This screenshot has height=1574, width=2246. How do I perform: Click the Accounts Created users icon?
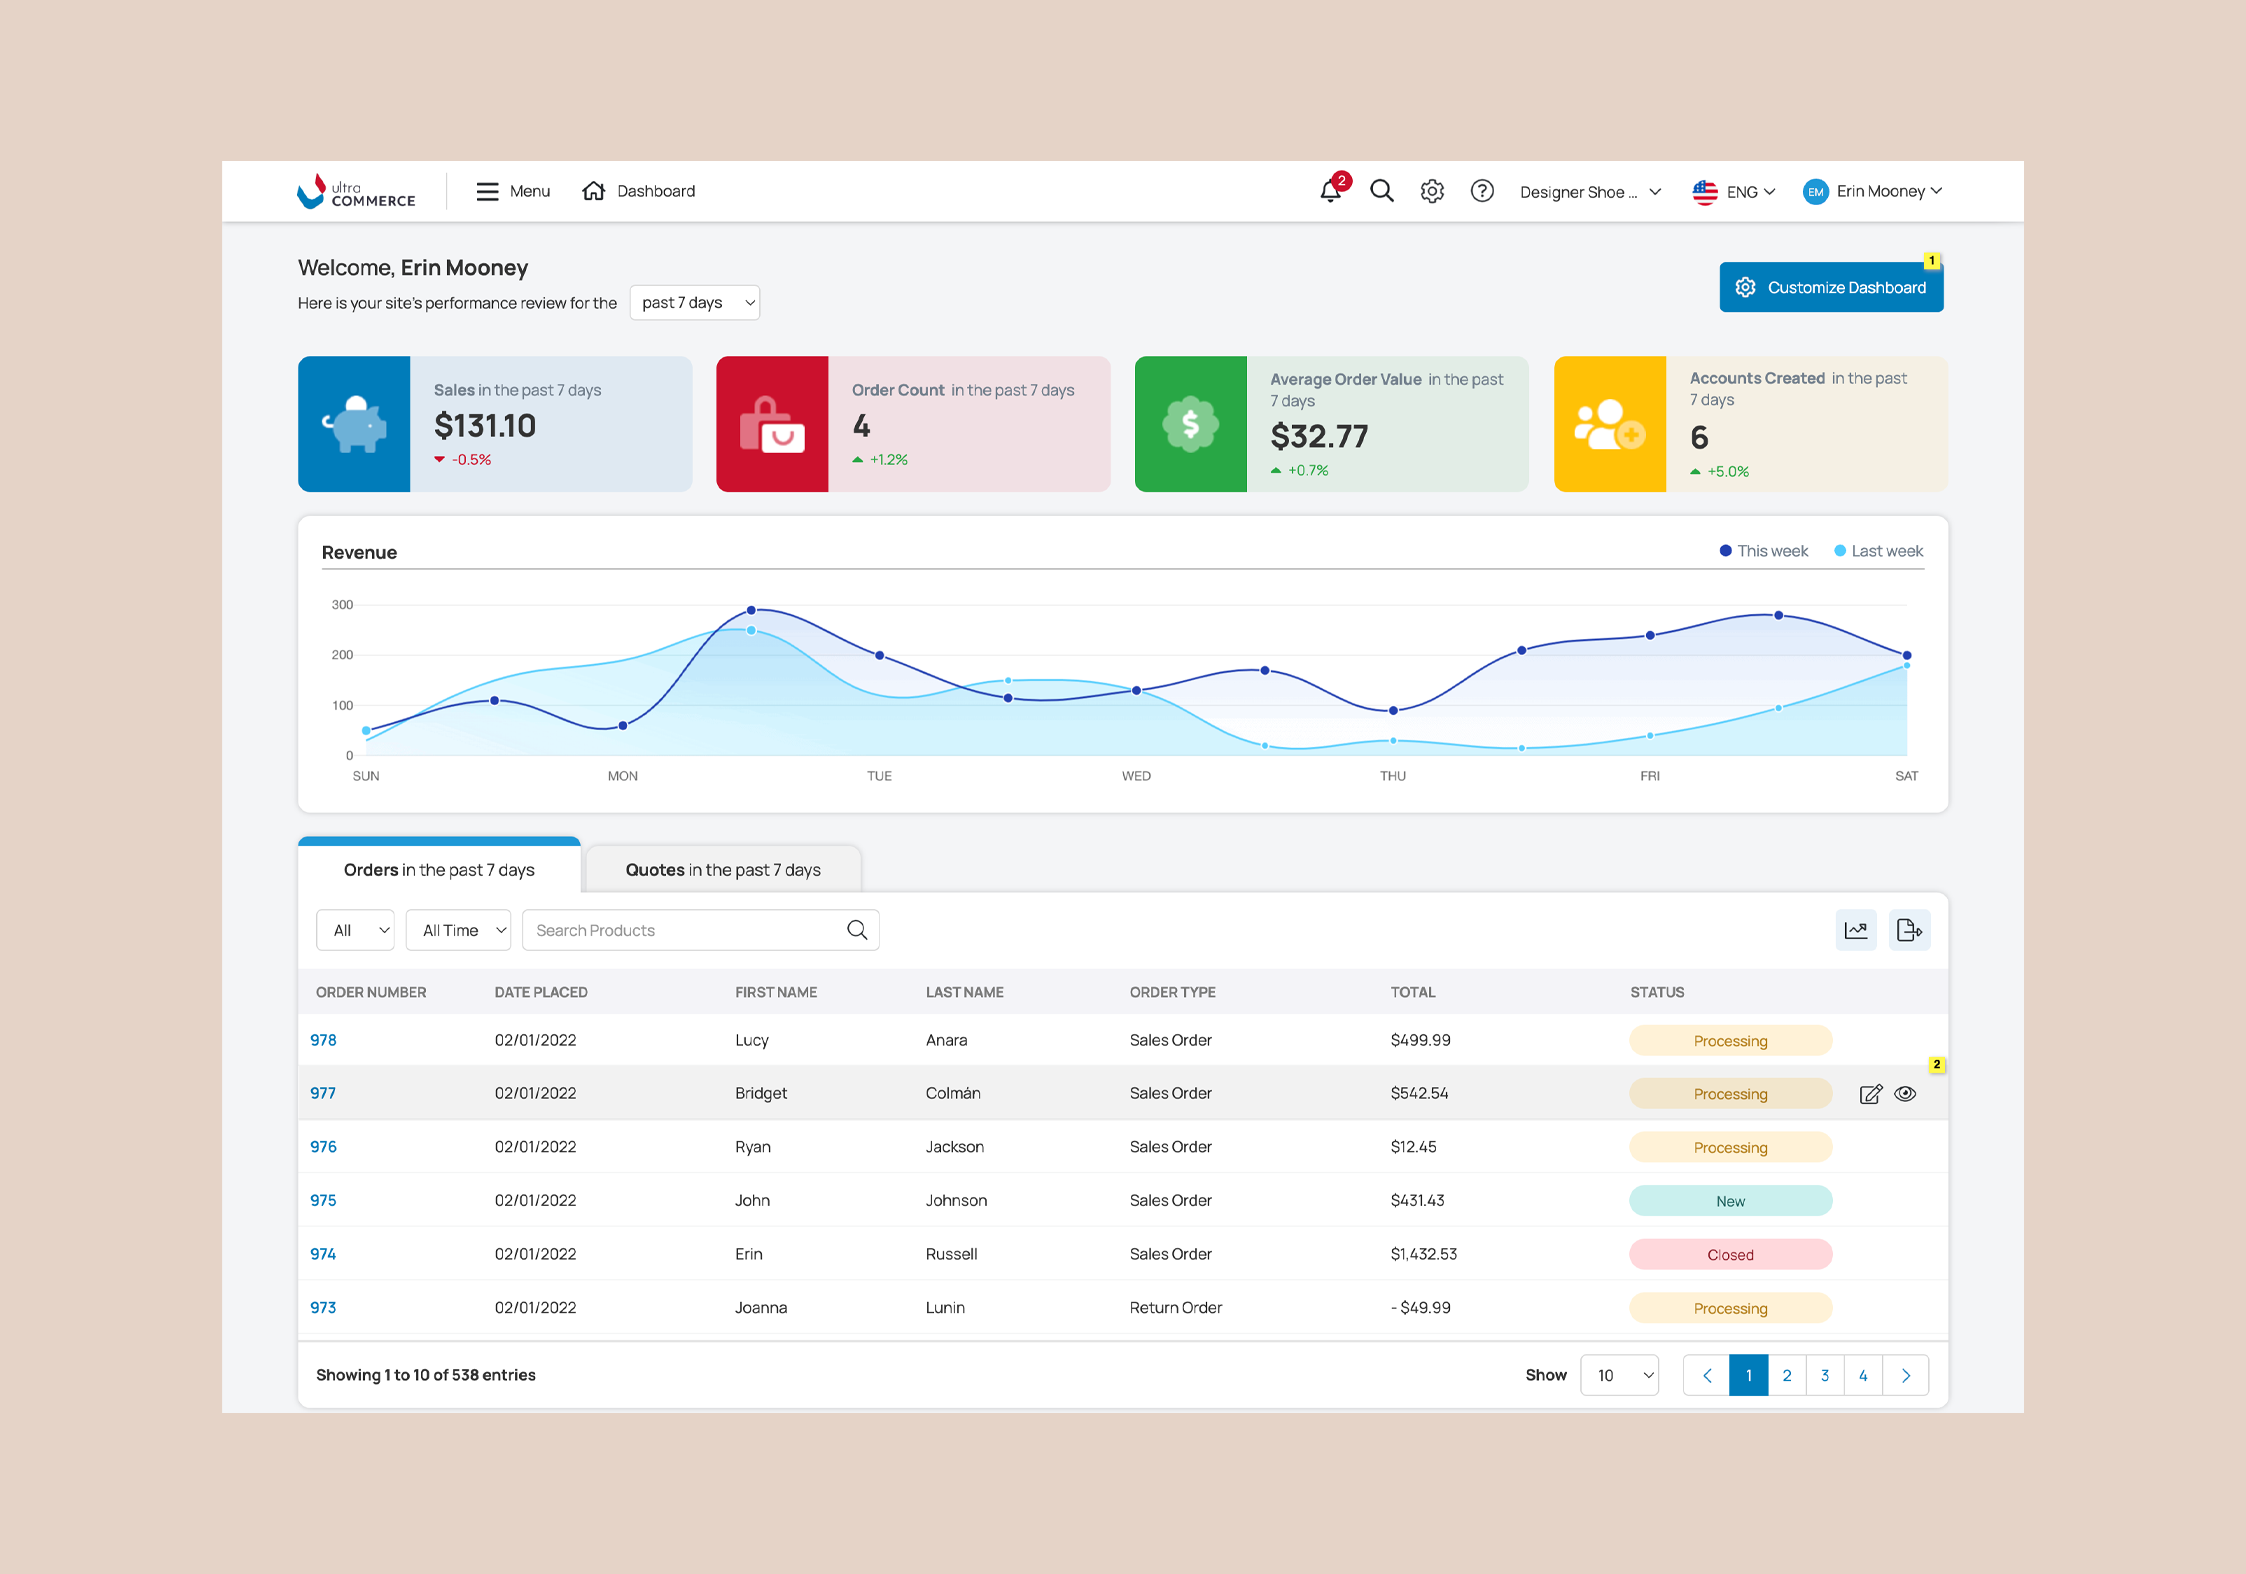[1610, 424]
